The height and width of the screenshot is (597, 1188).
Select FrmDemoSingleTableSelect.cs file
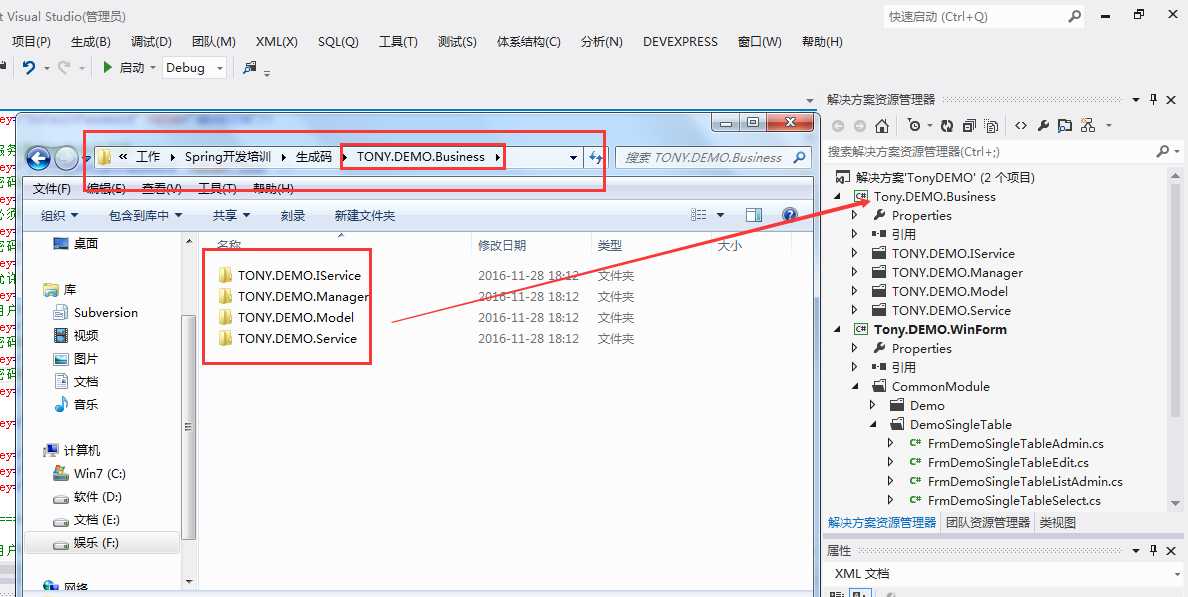1014,500
